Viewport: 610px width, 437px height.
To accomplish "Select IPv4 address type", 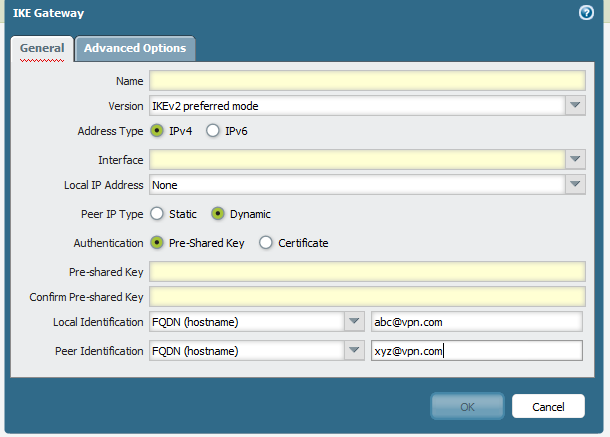I will 157,131.
